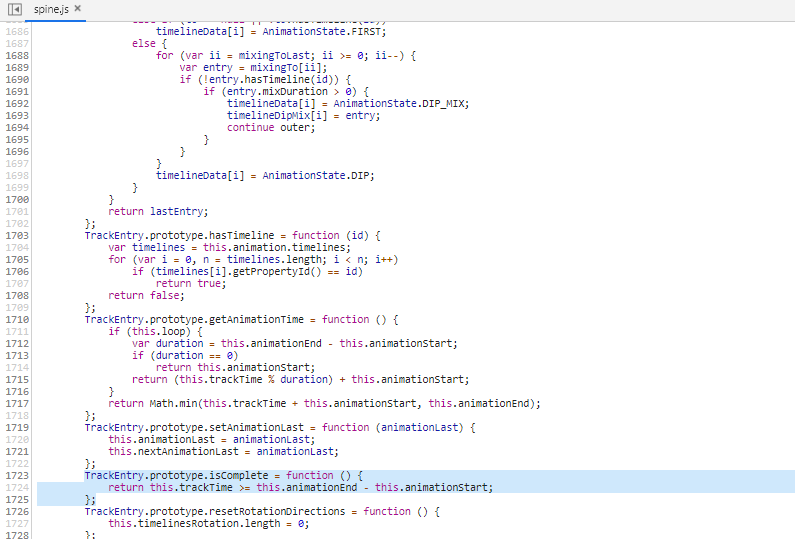795x539 pixels.
Task: Click 'if (entry.mixDuration > 0)' line
Action: 286,92
